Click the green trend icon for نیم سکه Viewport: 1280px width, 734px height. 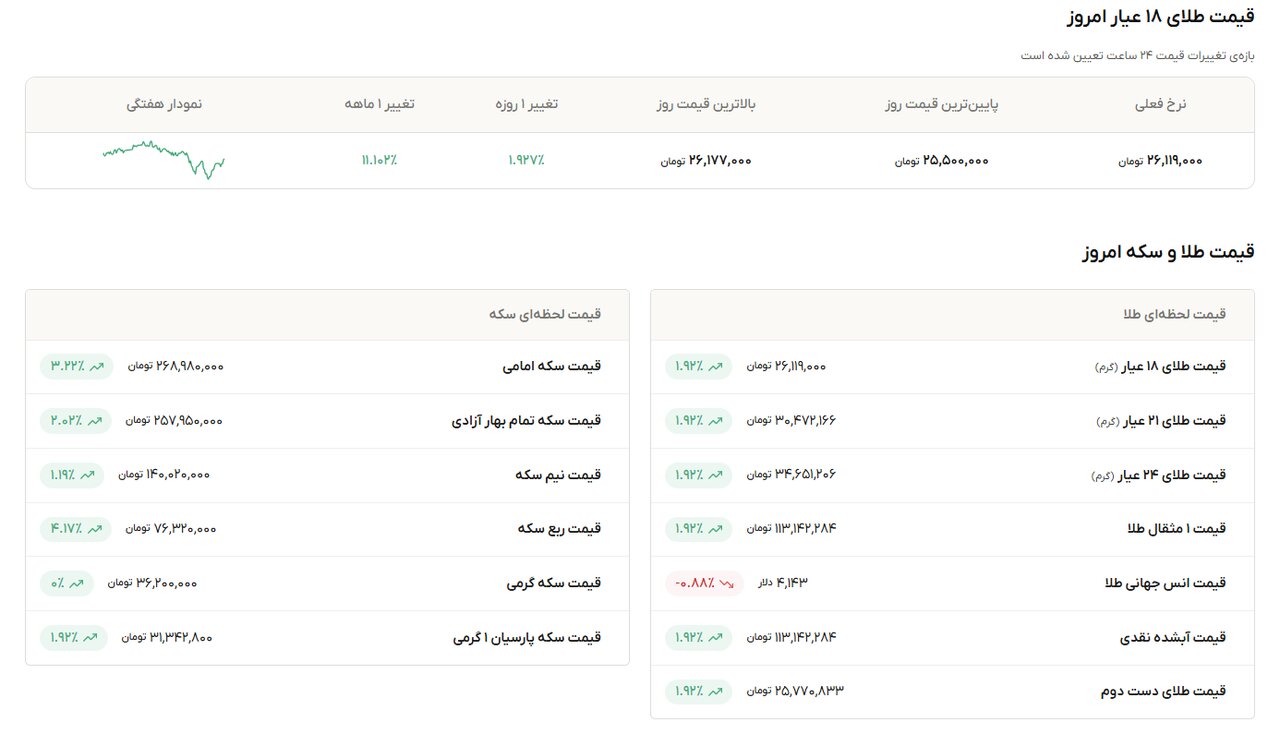(88, 475)
